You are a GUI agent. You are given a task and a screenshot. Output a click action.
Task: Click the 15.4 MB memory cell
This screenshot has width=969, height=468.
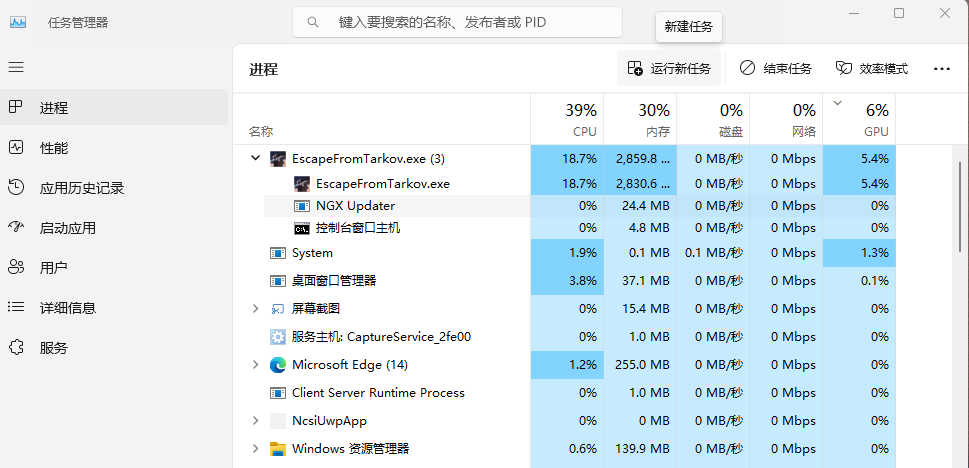point(640,308)
